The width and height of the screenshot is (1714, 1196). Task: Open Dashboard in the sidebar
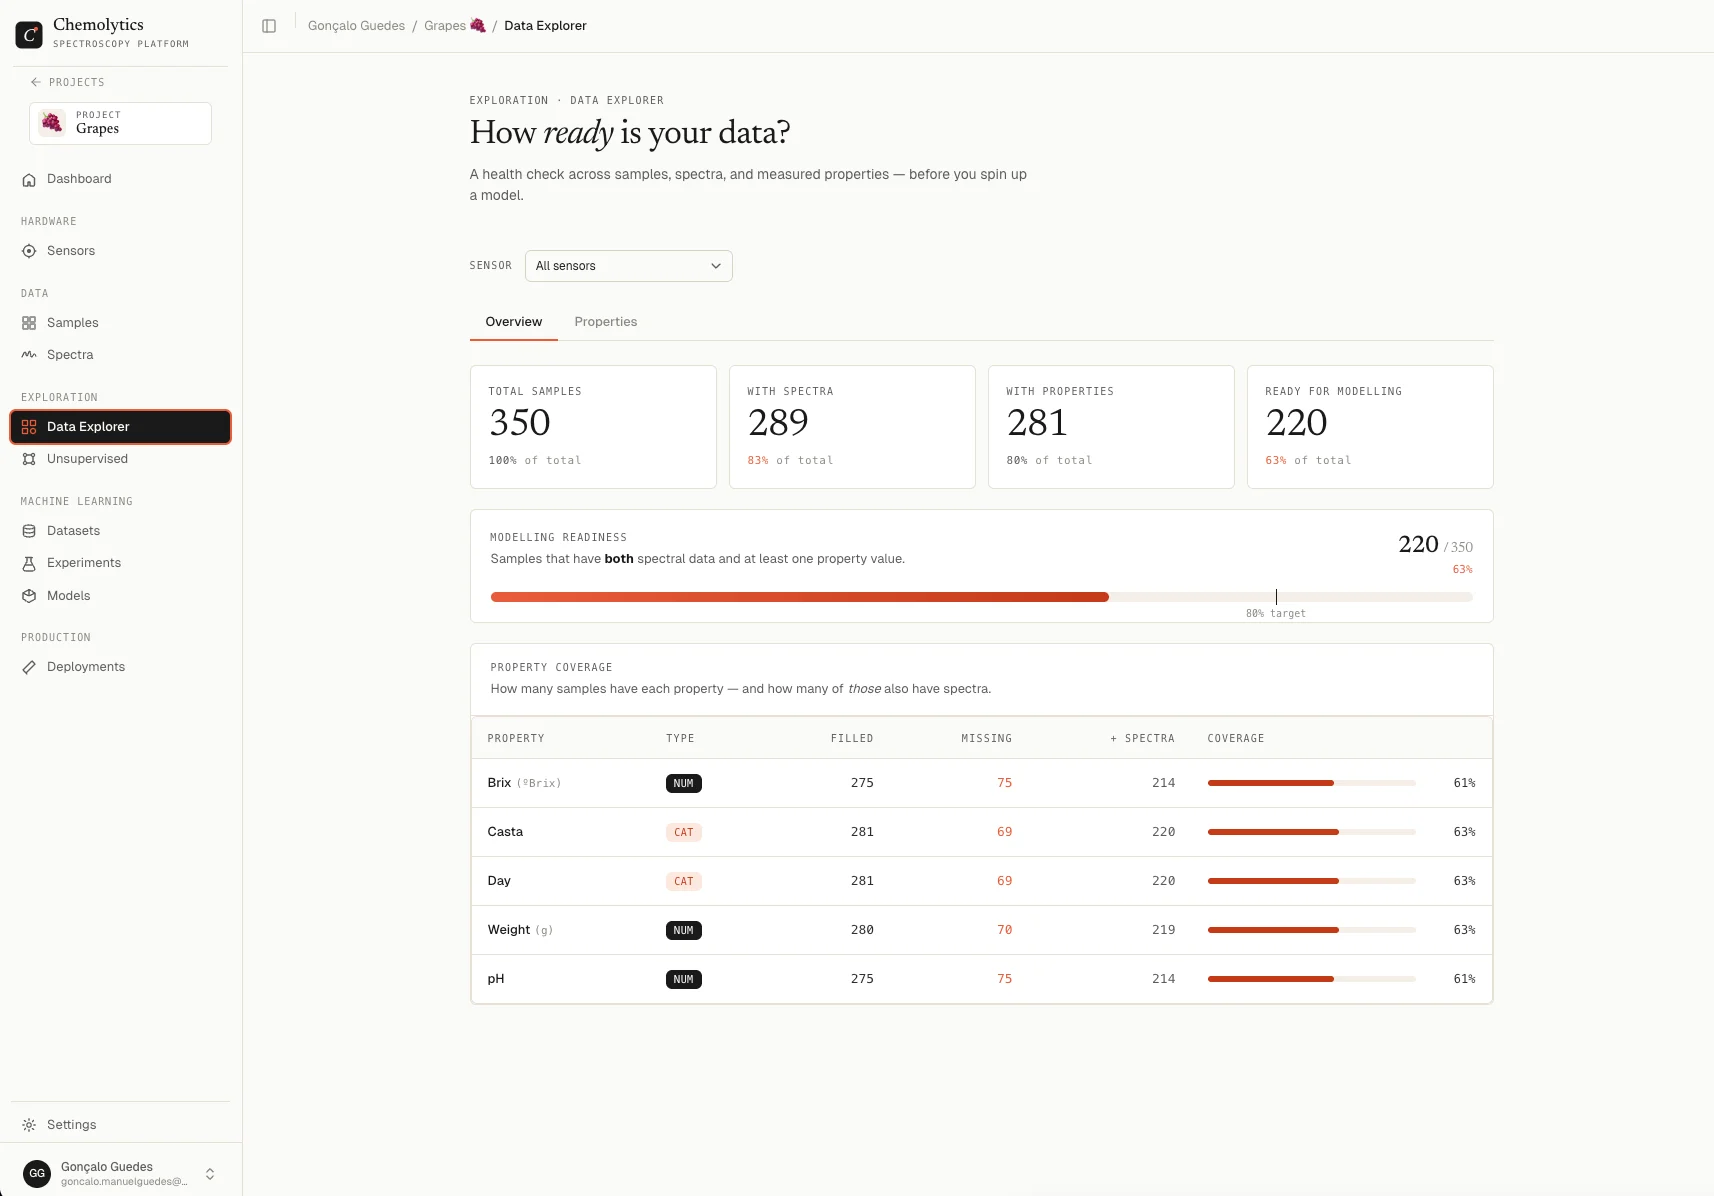[x=120, y=179]
